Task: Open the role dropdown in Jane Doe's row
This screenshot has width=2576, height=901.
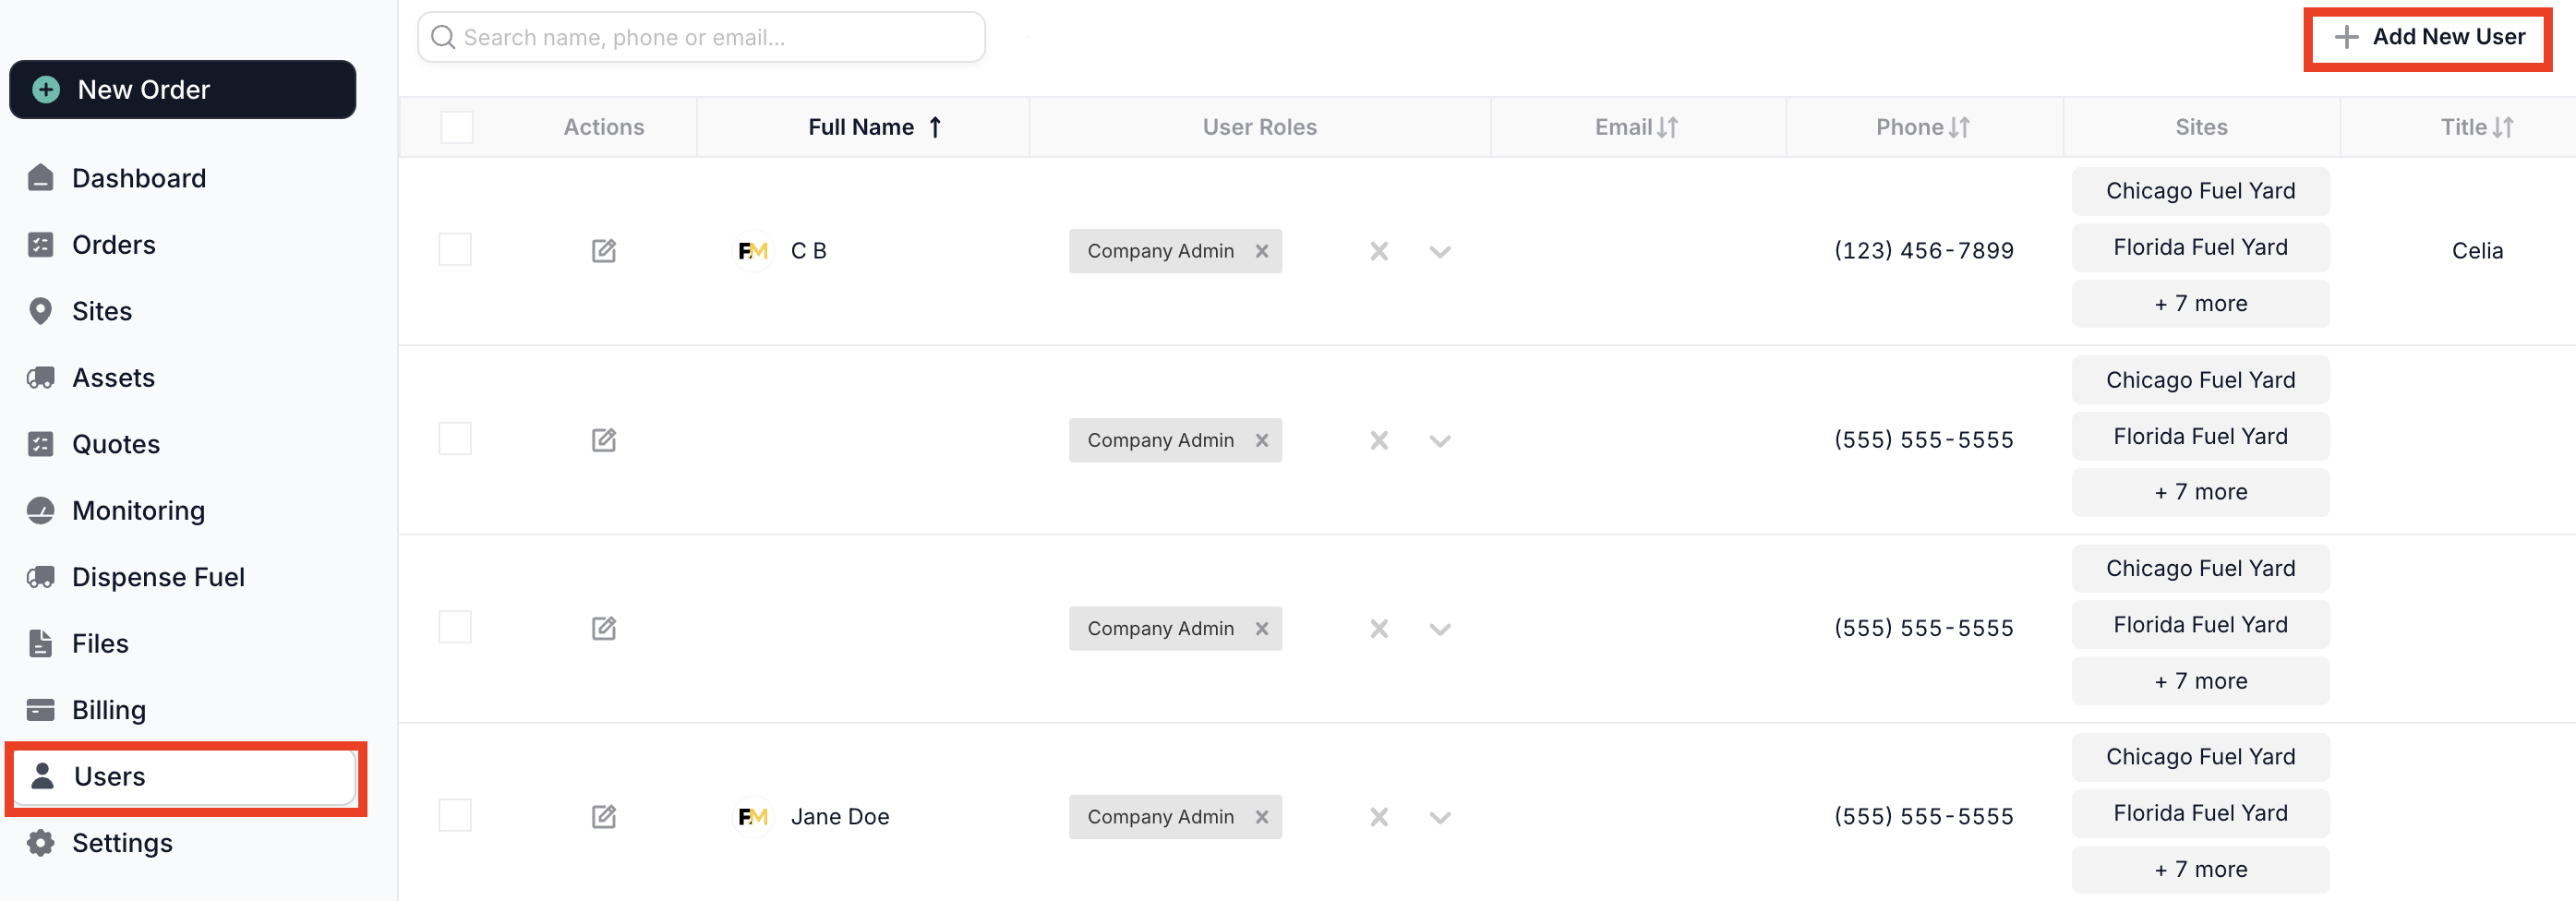Action: [1439, 817]
